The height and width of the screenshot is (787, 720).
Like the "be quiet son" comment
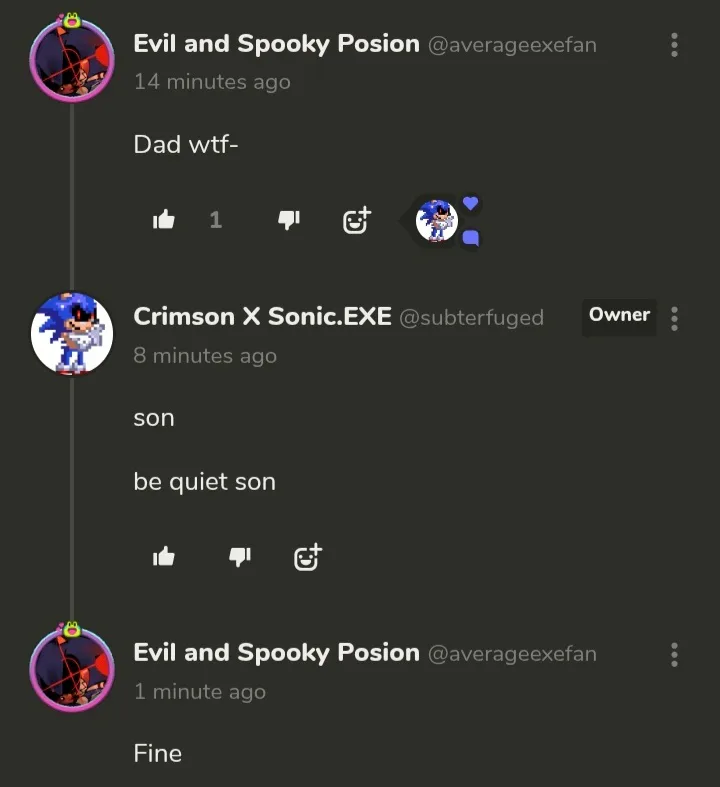pyautogui.click(x=164, y=557)
